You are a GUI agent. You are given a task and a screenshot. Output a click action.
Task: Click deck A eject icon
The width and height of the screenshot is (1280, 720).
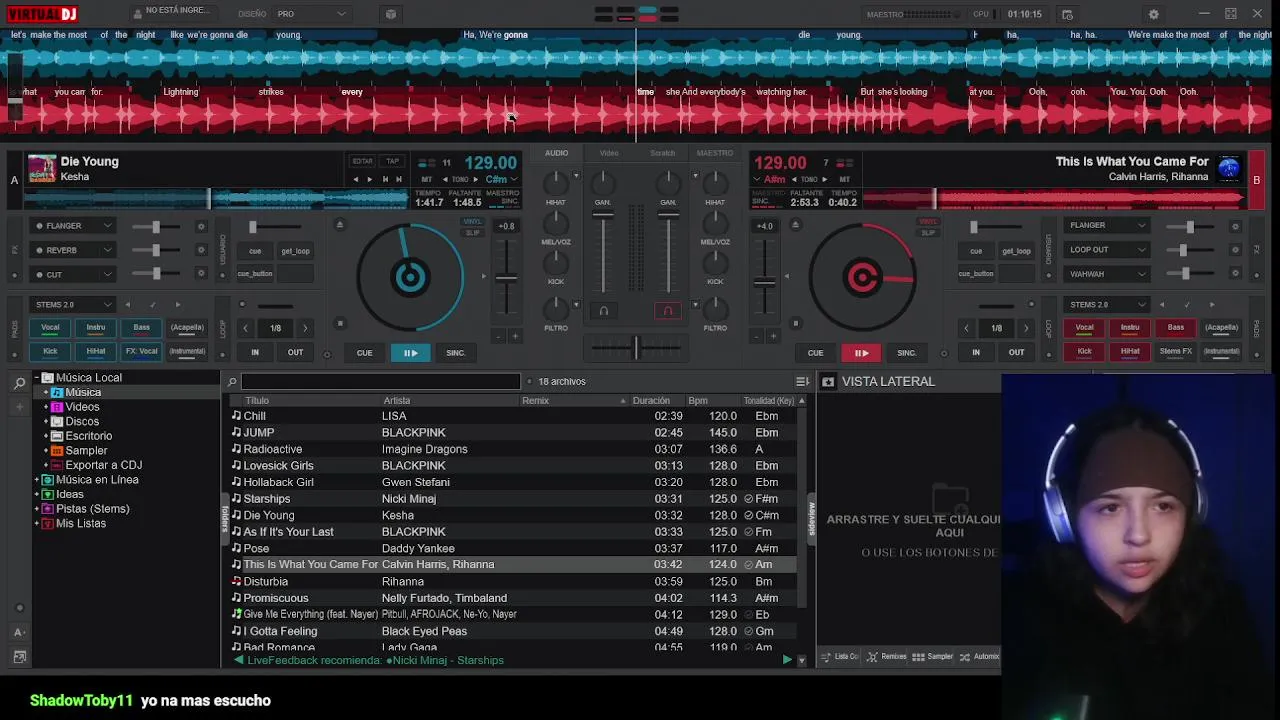[339, 224]
